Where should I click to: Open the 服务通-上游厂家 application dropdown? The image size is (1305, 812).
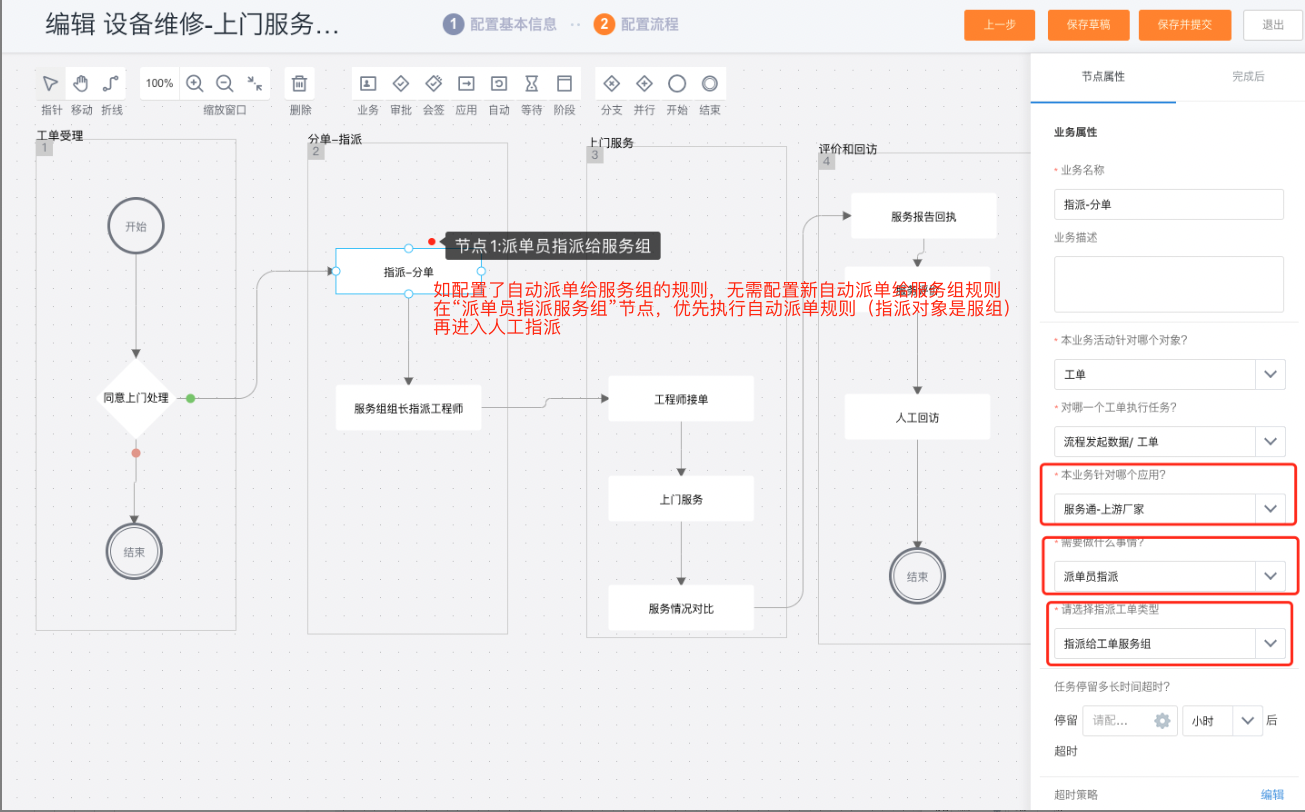(x=1169, y=509)
